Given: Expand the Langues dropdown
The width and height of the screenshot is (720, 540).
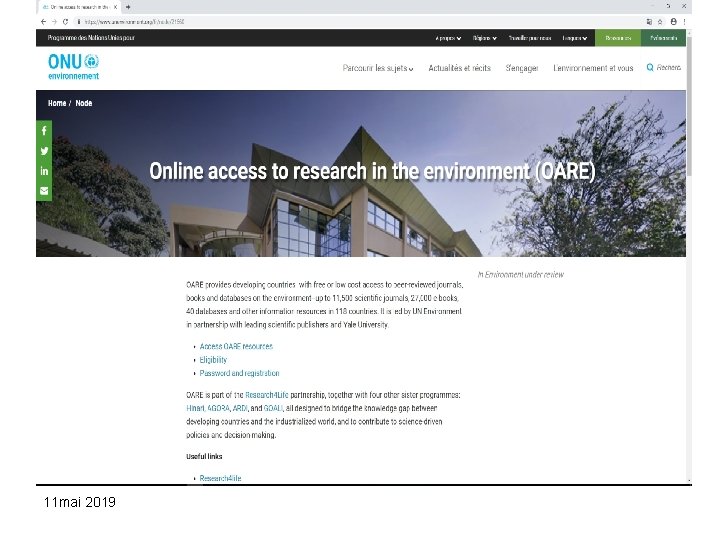Looking at the screenshot, I should pyautogui.click(x=574, y=38).
